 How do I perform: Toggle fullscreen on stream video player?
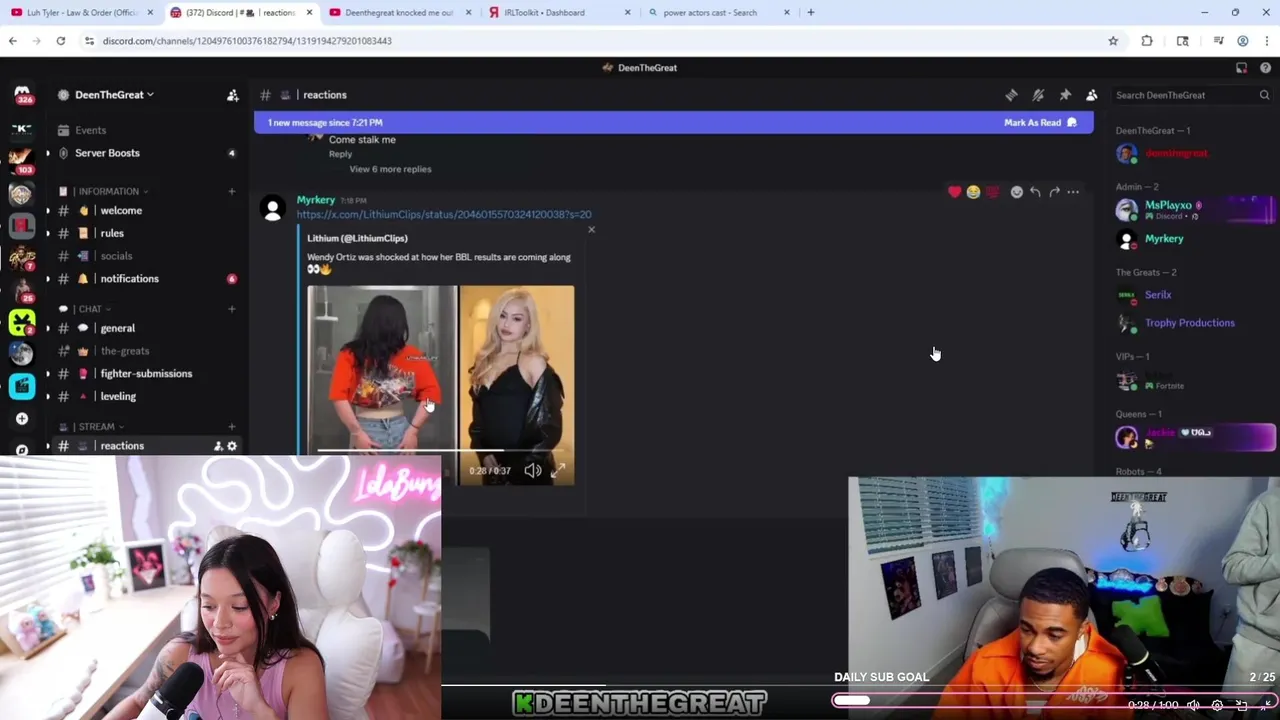coord(1266,705)
